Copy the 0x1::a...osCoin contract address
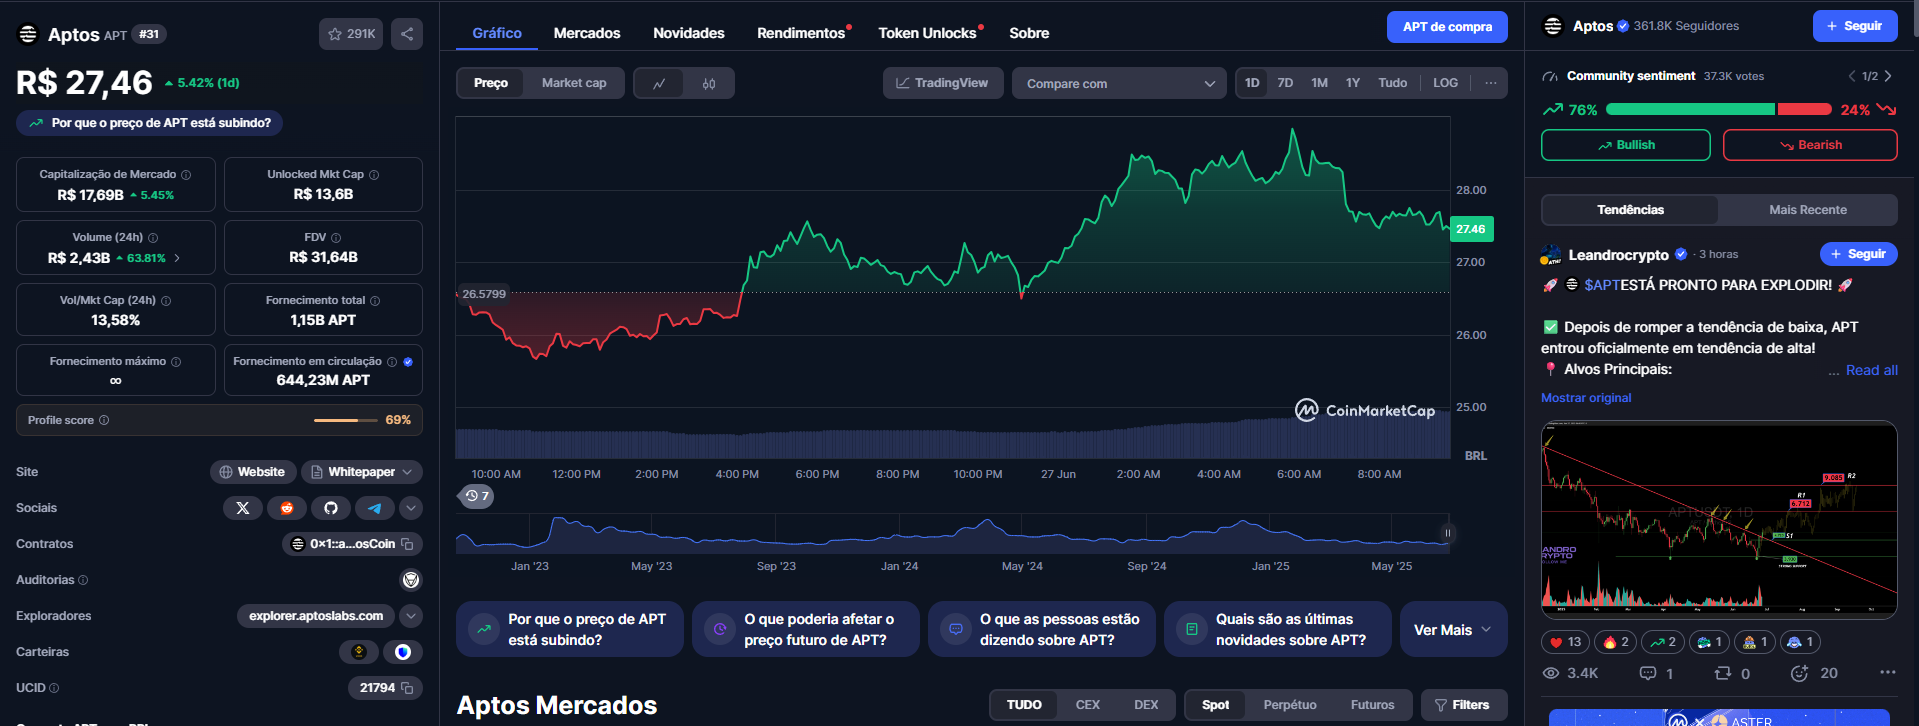1919x726 pixels. (407, 544)
